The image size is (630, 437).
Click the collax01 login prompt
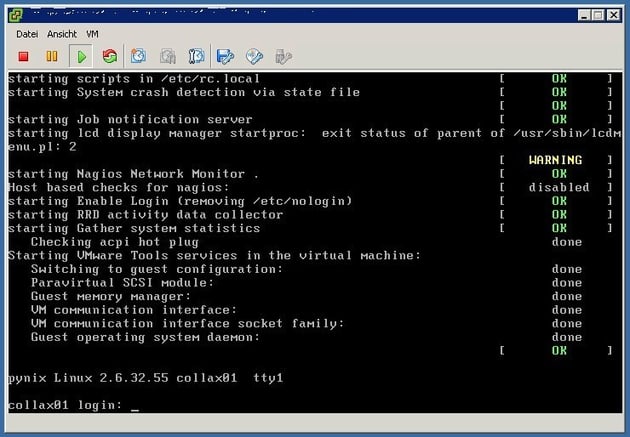74,405
